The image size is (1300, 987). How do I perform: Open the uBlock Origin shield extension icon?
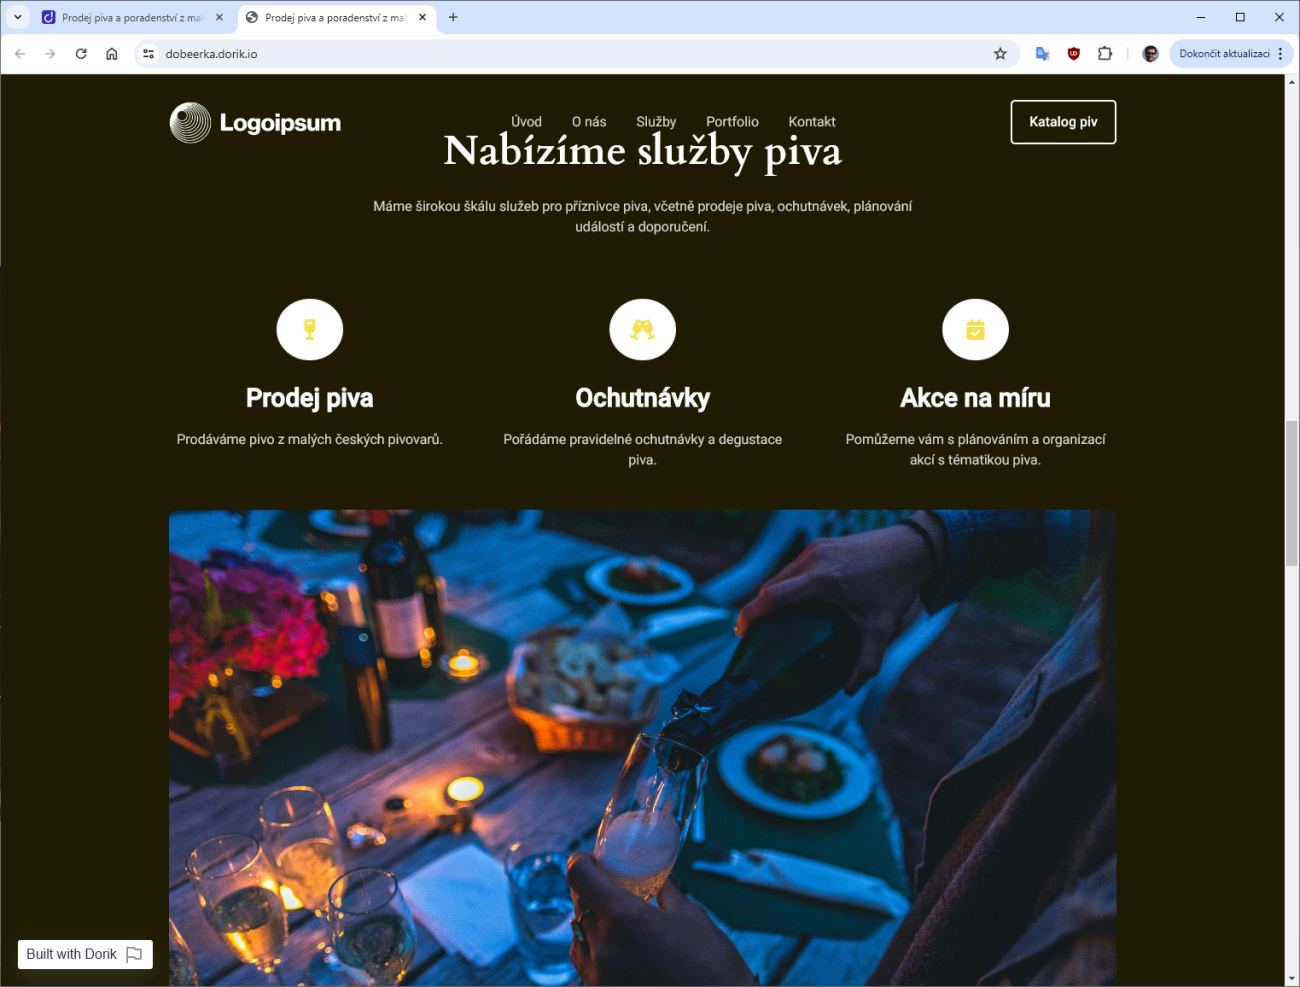[x=1074, y=54]
